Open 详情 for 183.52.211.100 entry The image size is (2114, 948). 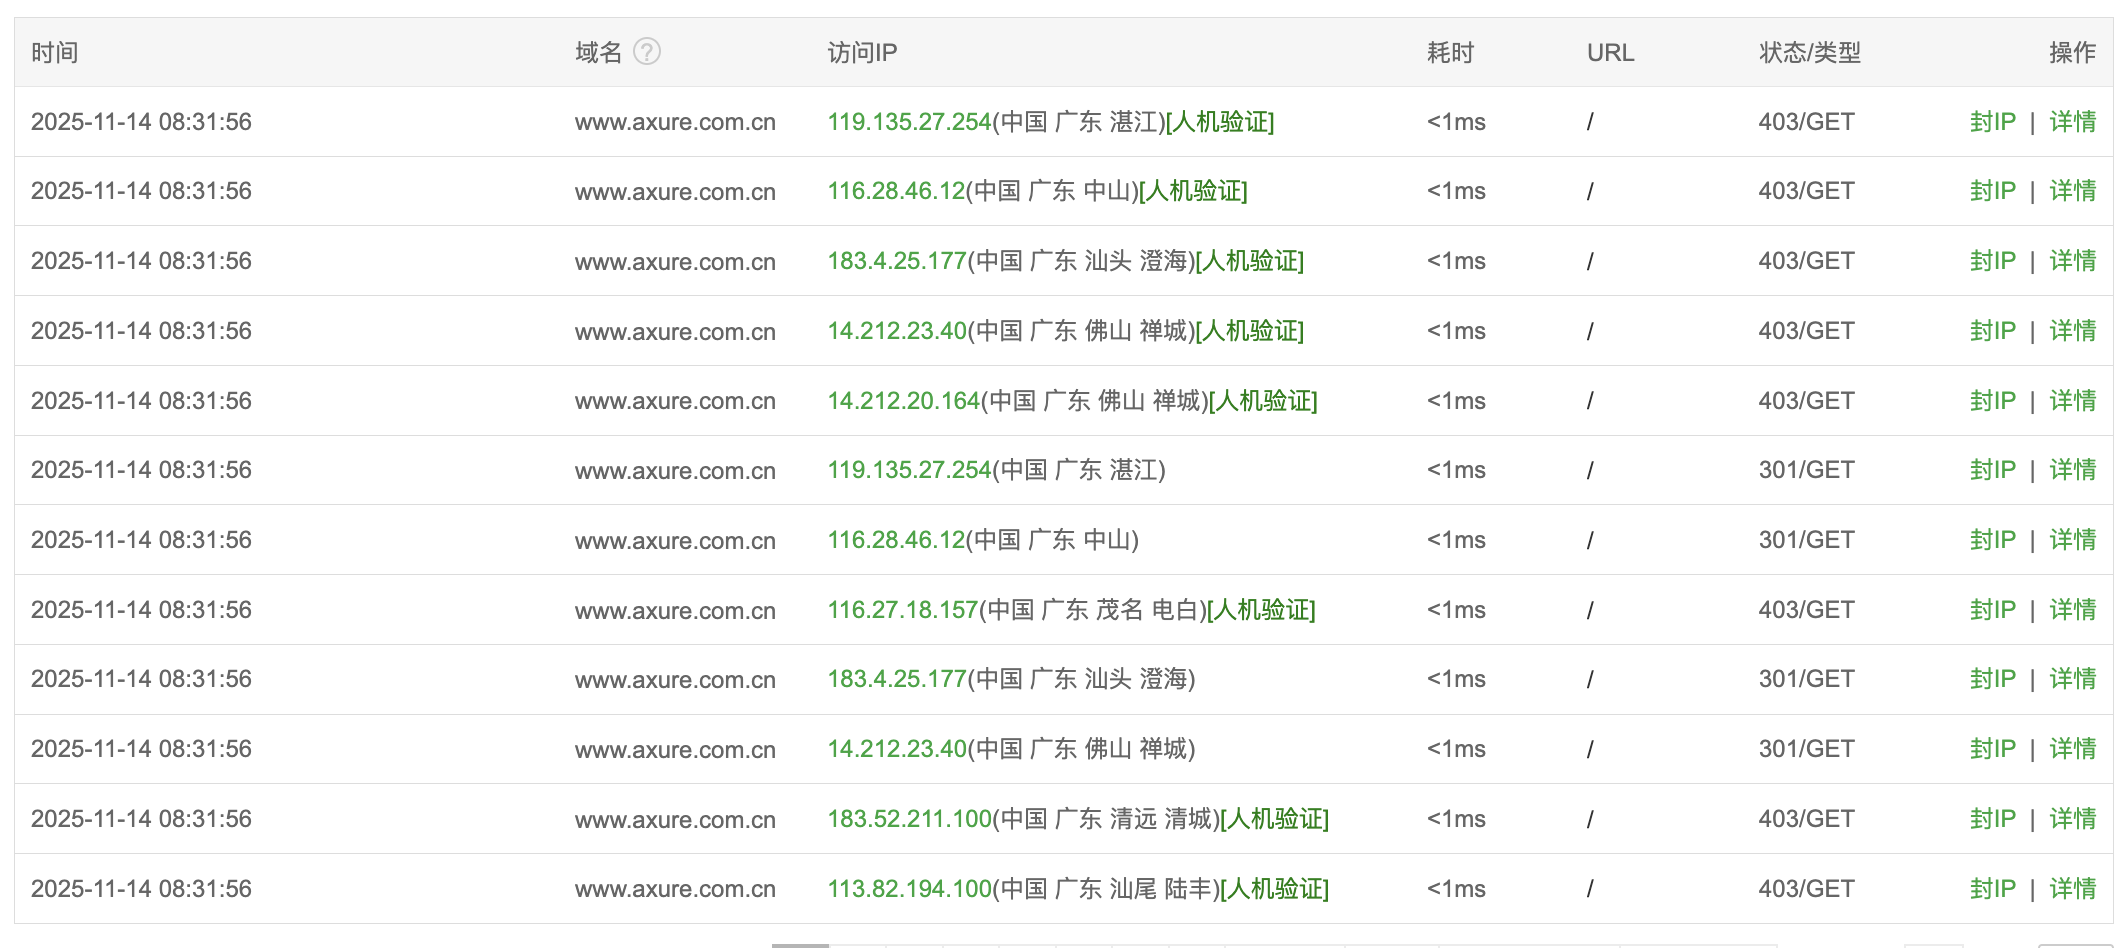[2072, 819]
